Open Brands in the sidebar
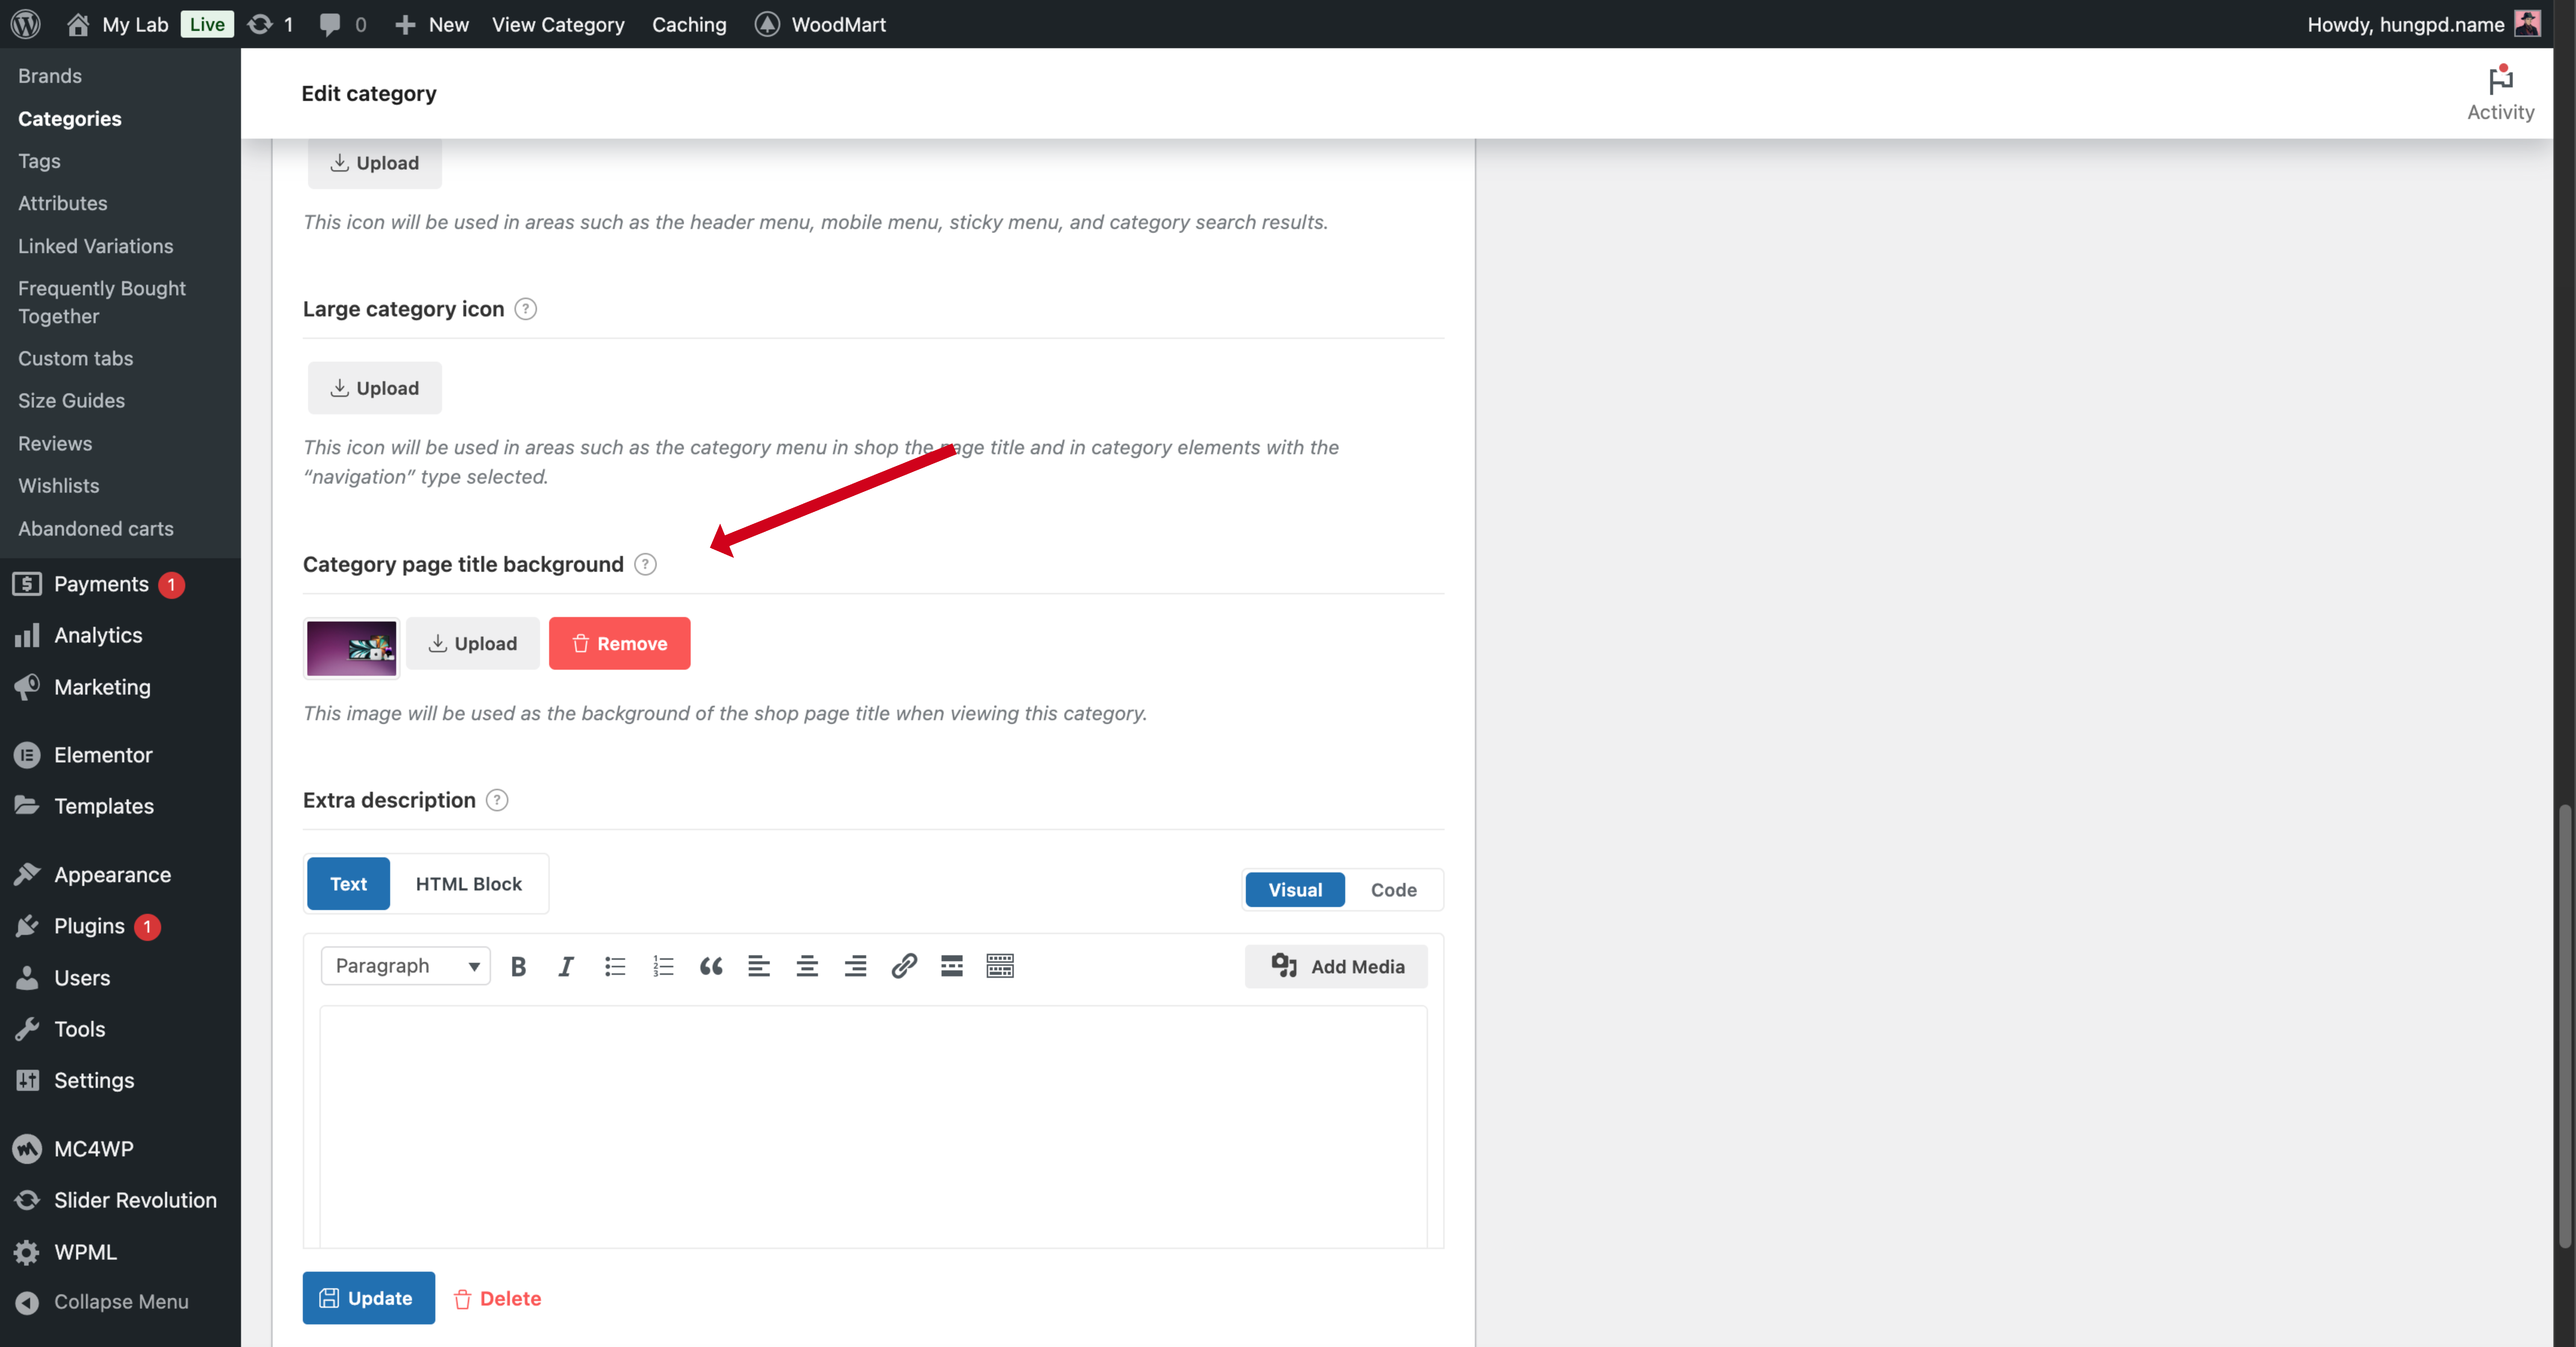 coord(50,76)
